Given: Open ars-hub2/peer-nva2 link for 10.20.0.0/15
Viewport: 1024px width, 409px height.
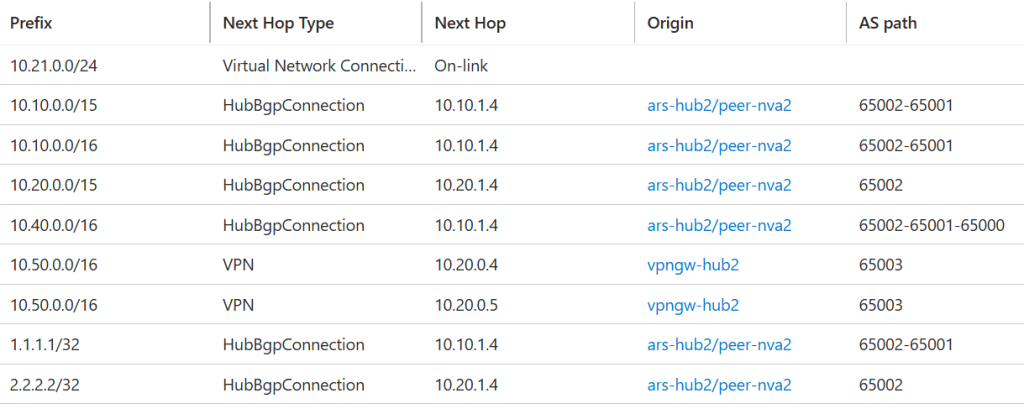Looking at the screenshot, I should point(719,185).
